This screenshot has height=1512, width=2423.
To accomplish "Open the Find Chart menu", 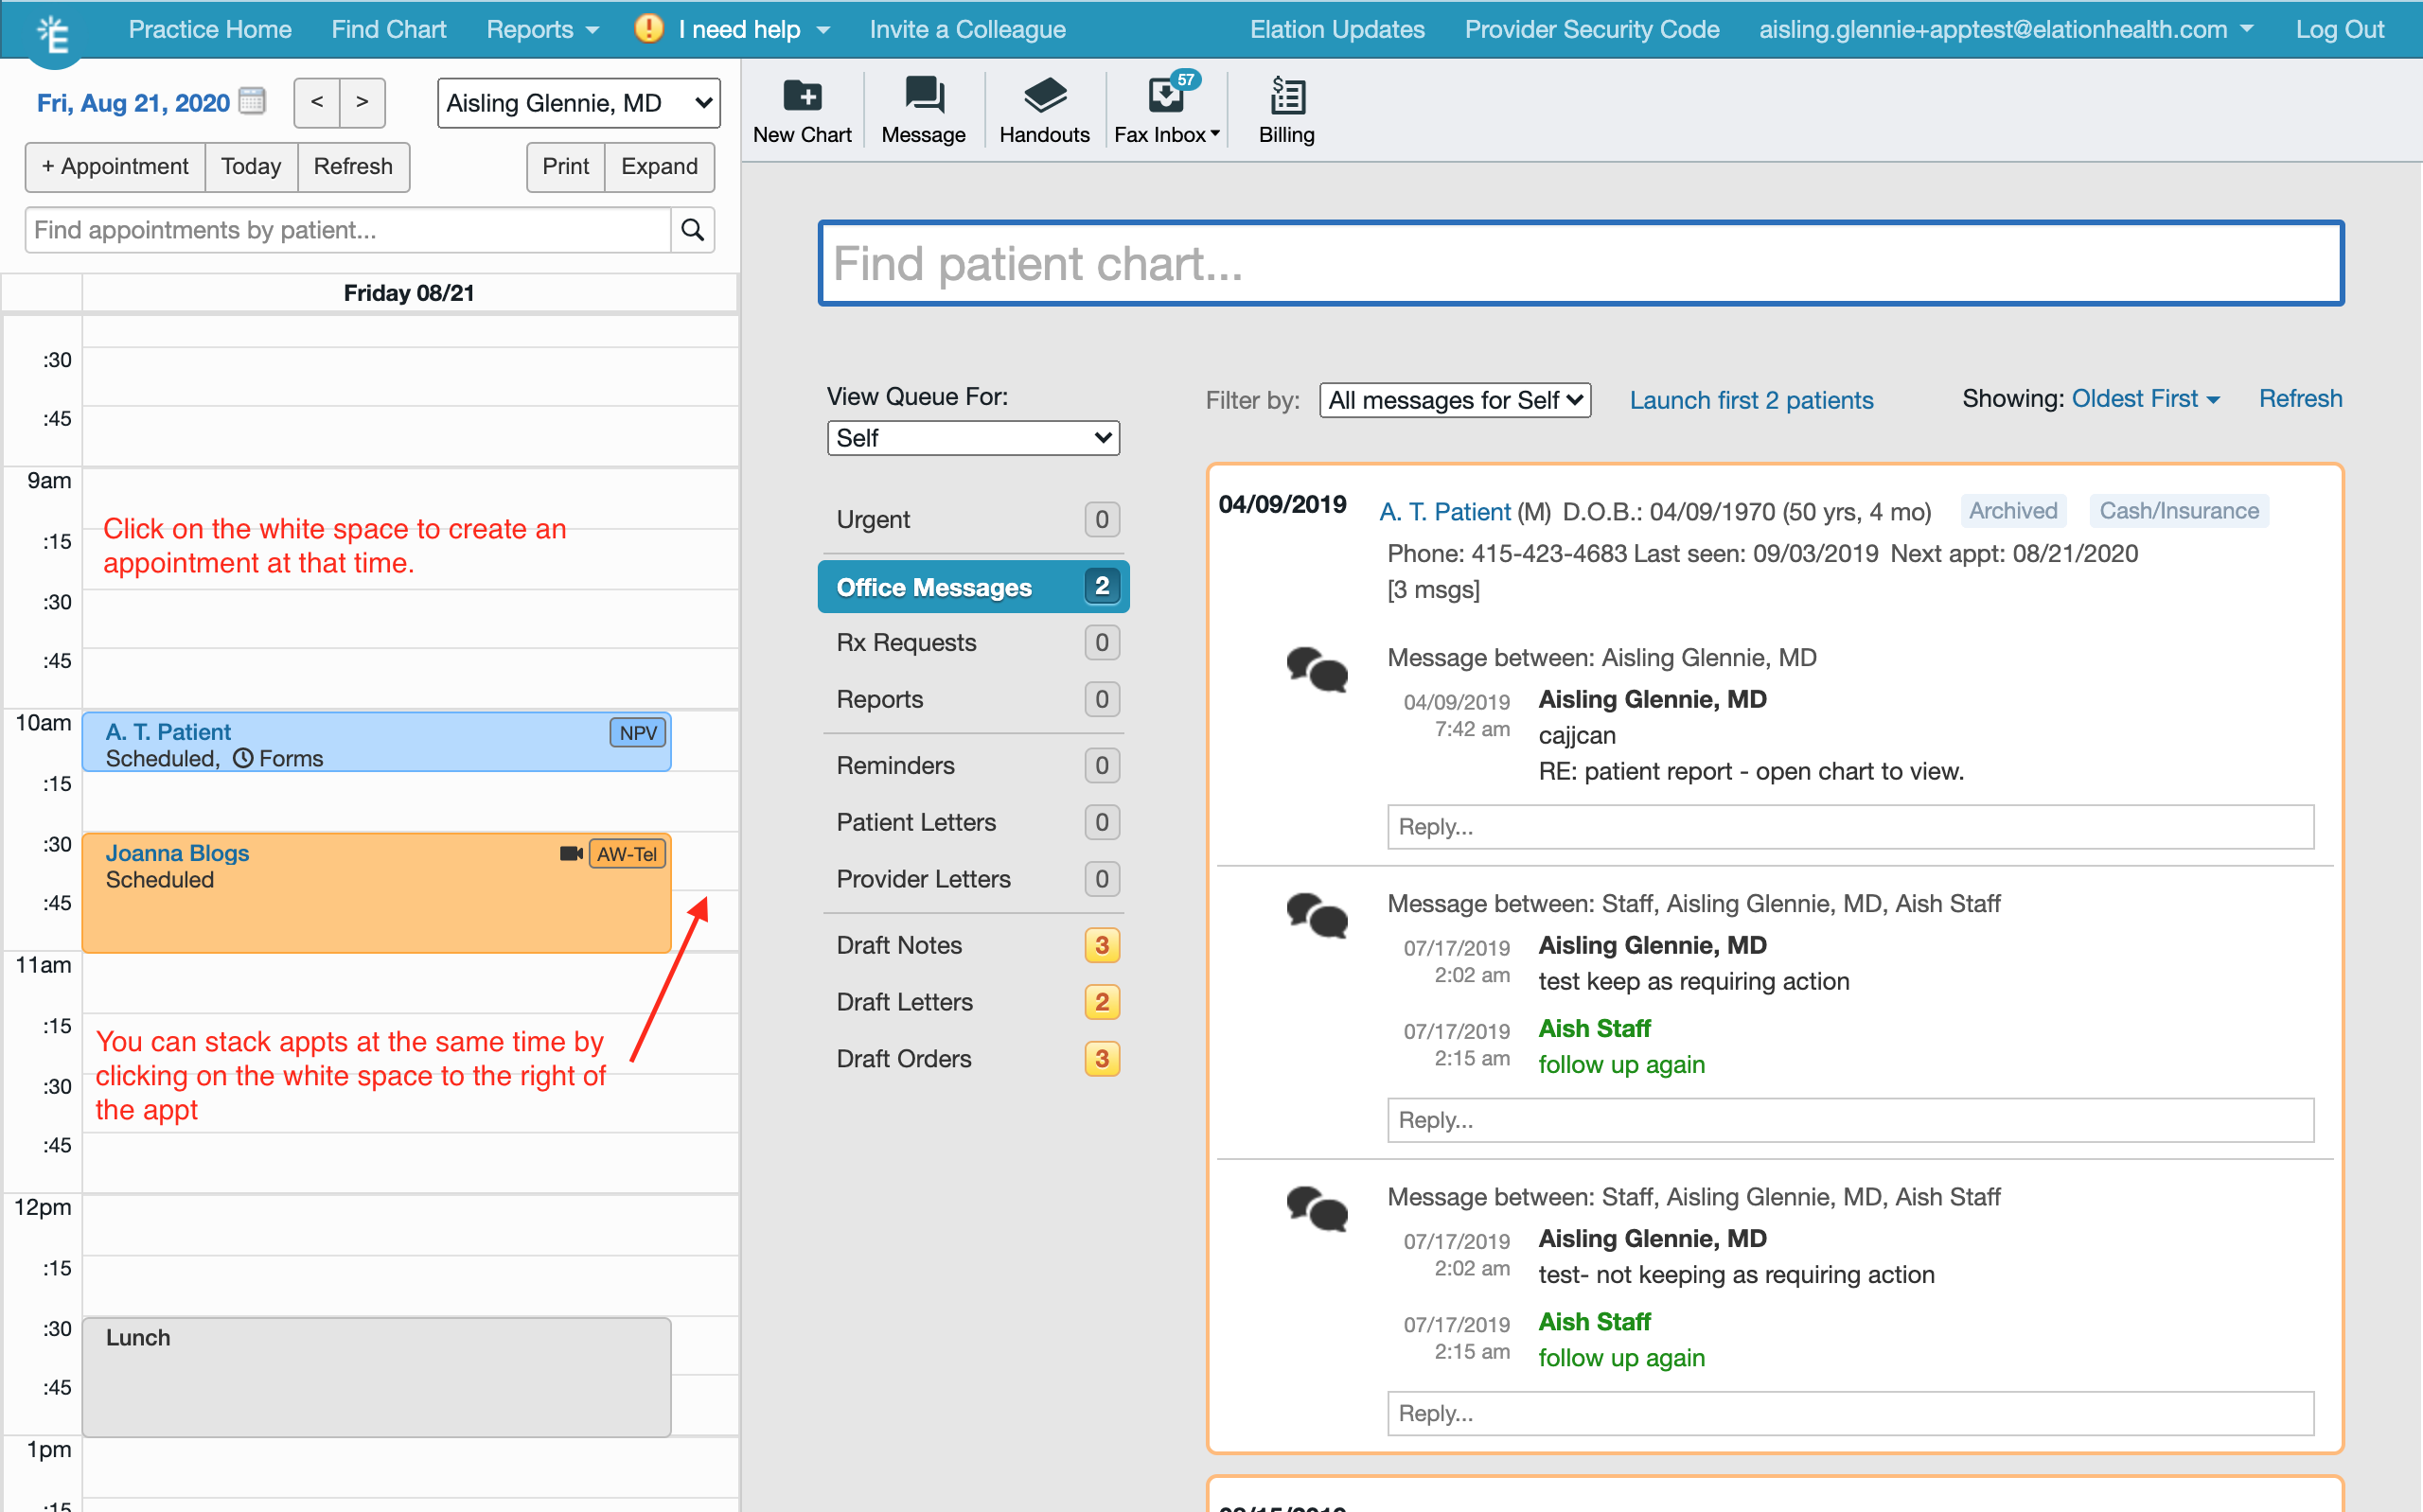I will click(388, 29).
